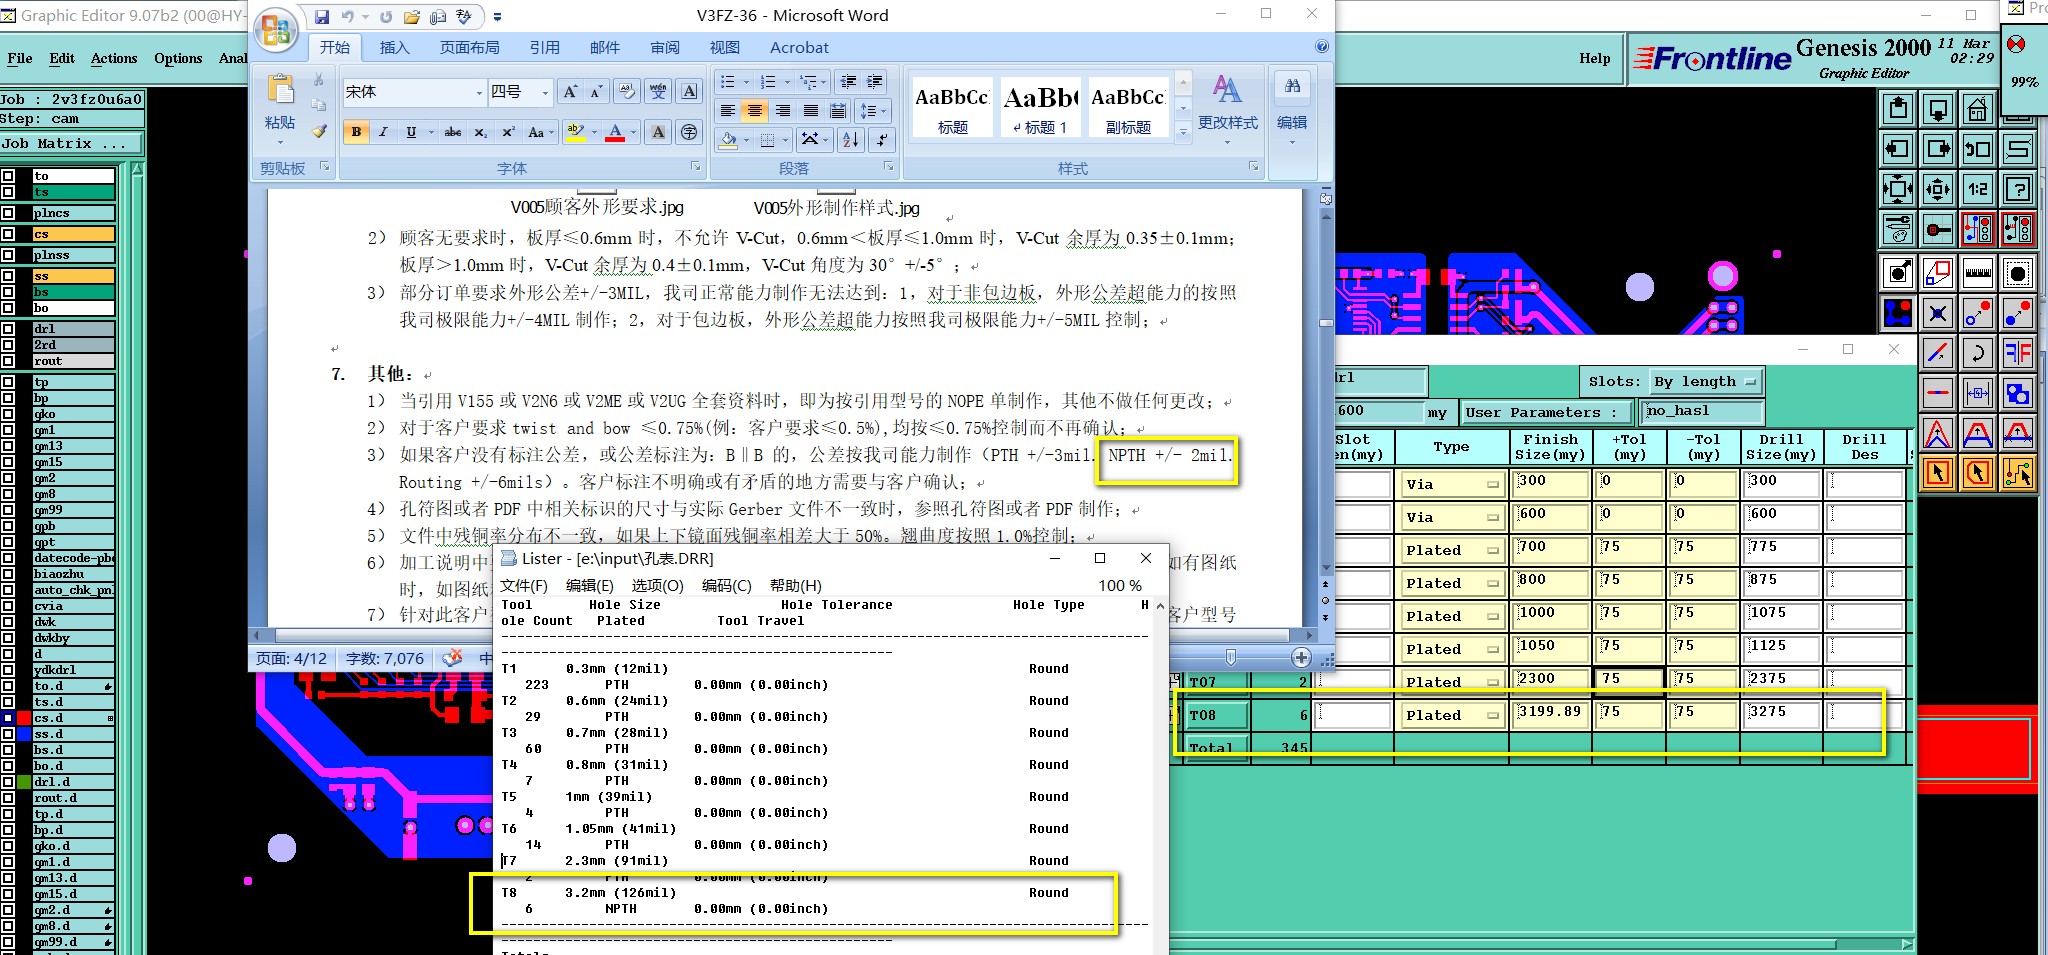Switch to the 页面布局 ribbon tab
The image size is (2048, 955).
click(x=469, y=47)
